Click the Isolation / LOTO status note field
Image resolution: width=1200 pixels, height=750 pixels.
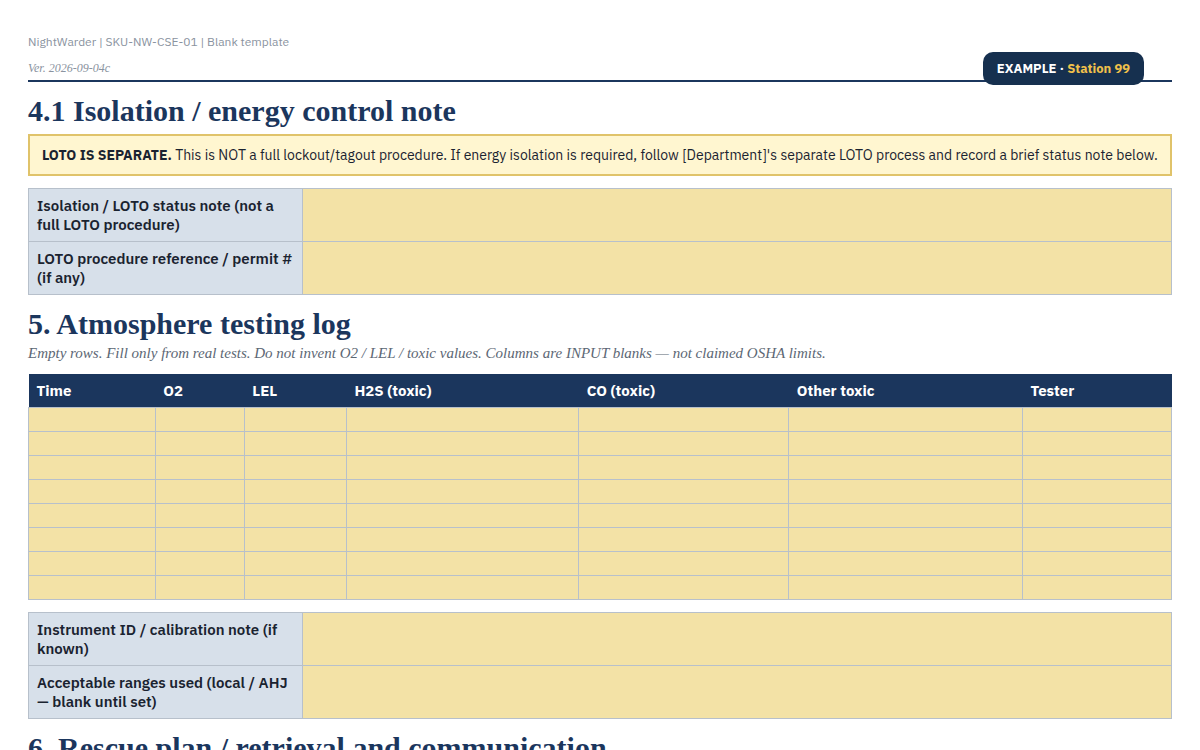pyautogui.click(x=737, y=215)
